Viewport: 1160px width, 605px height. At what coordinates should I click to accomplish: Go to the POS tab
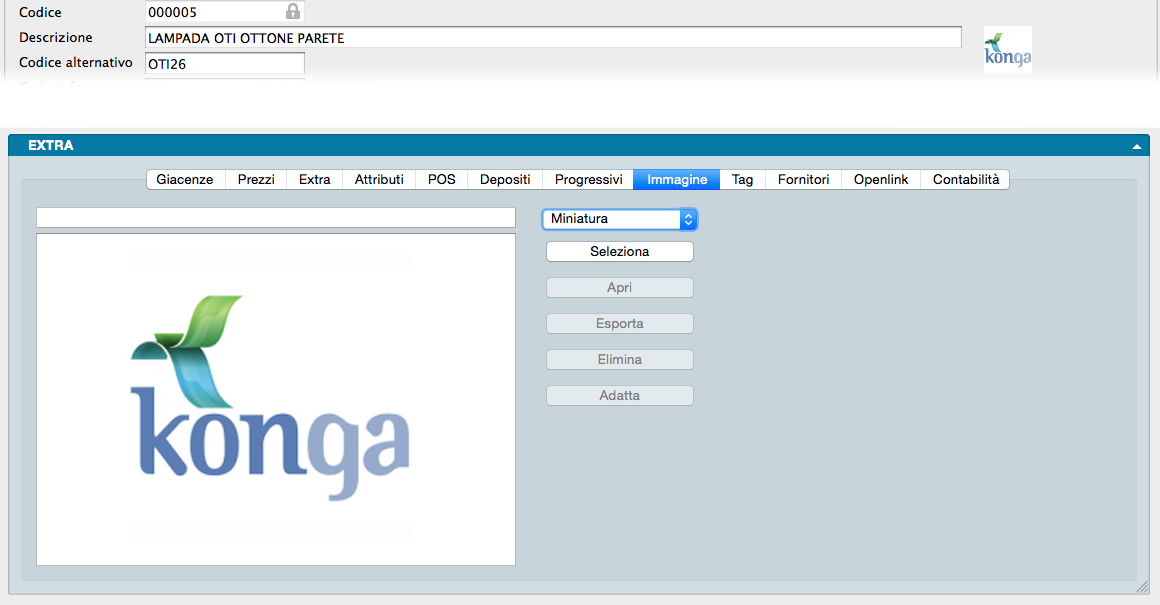441,180
